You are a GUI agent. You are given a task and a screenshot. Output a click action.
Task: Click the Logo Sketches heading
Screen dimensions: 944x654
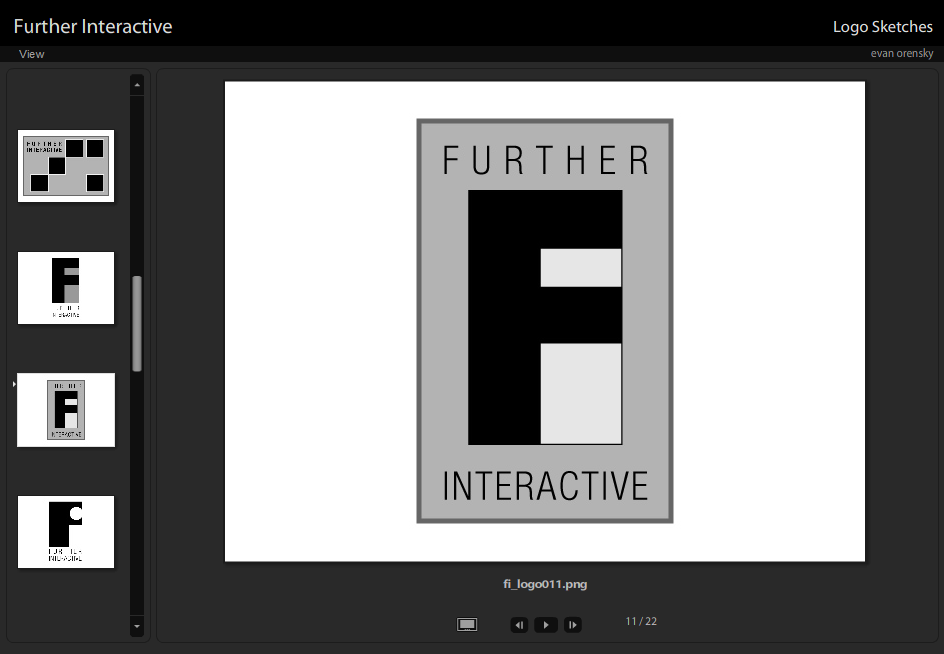point(882,27)
